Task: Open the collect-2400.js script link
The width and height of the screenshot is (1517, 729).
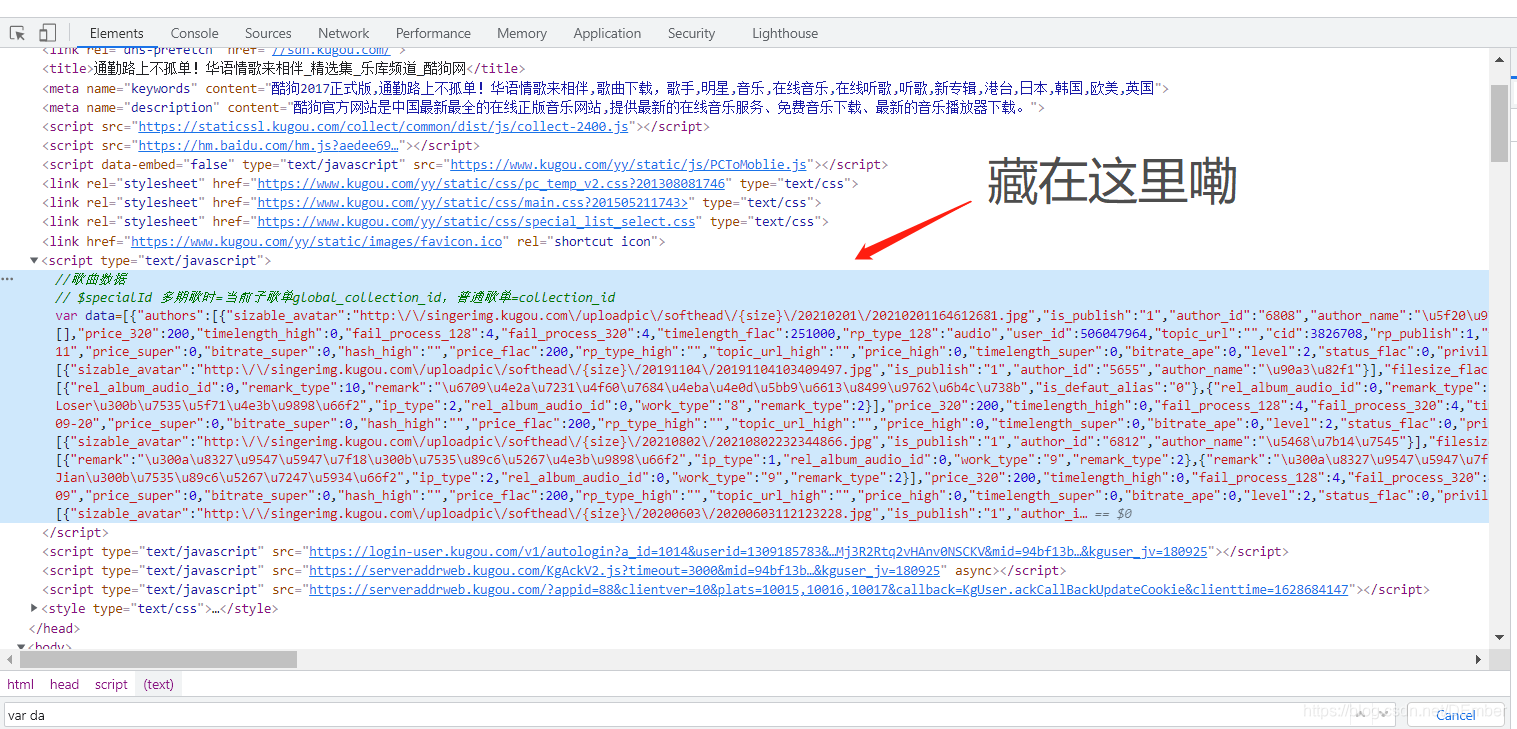Action: click(384, 127)
